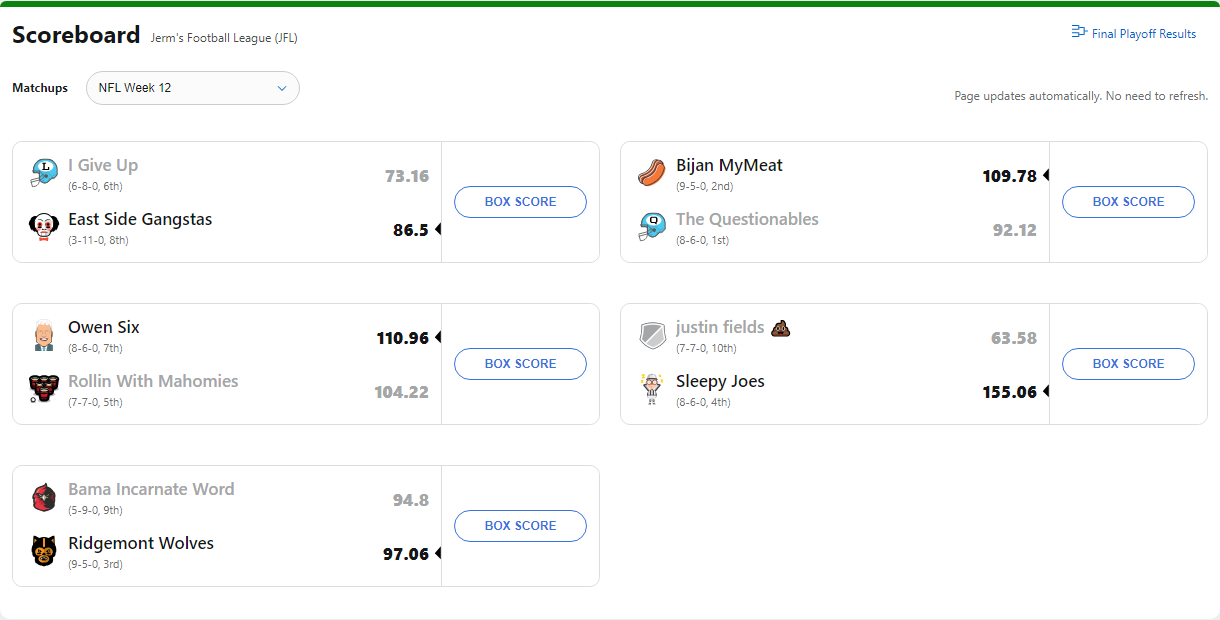The height and width of the screenshot is (620, 1220).
Task: Click the justin fields shield icon
Action: point(652,335)
